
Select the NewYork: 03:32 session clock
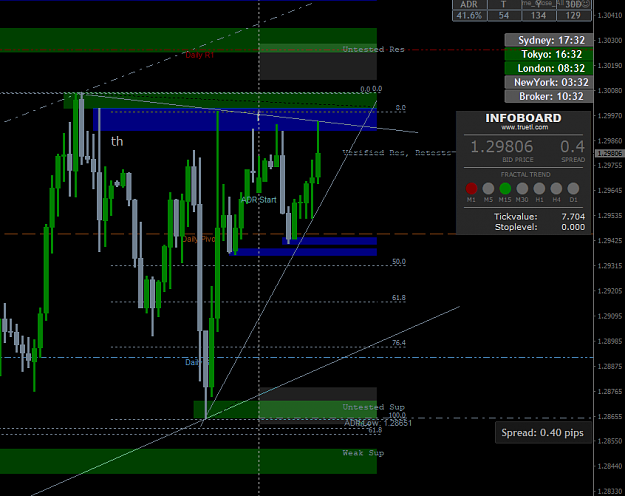click(548, 82)
